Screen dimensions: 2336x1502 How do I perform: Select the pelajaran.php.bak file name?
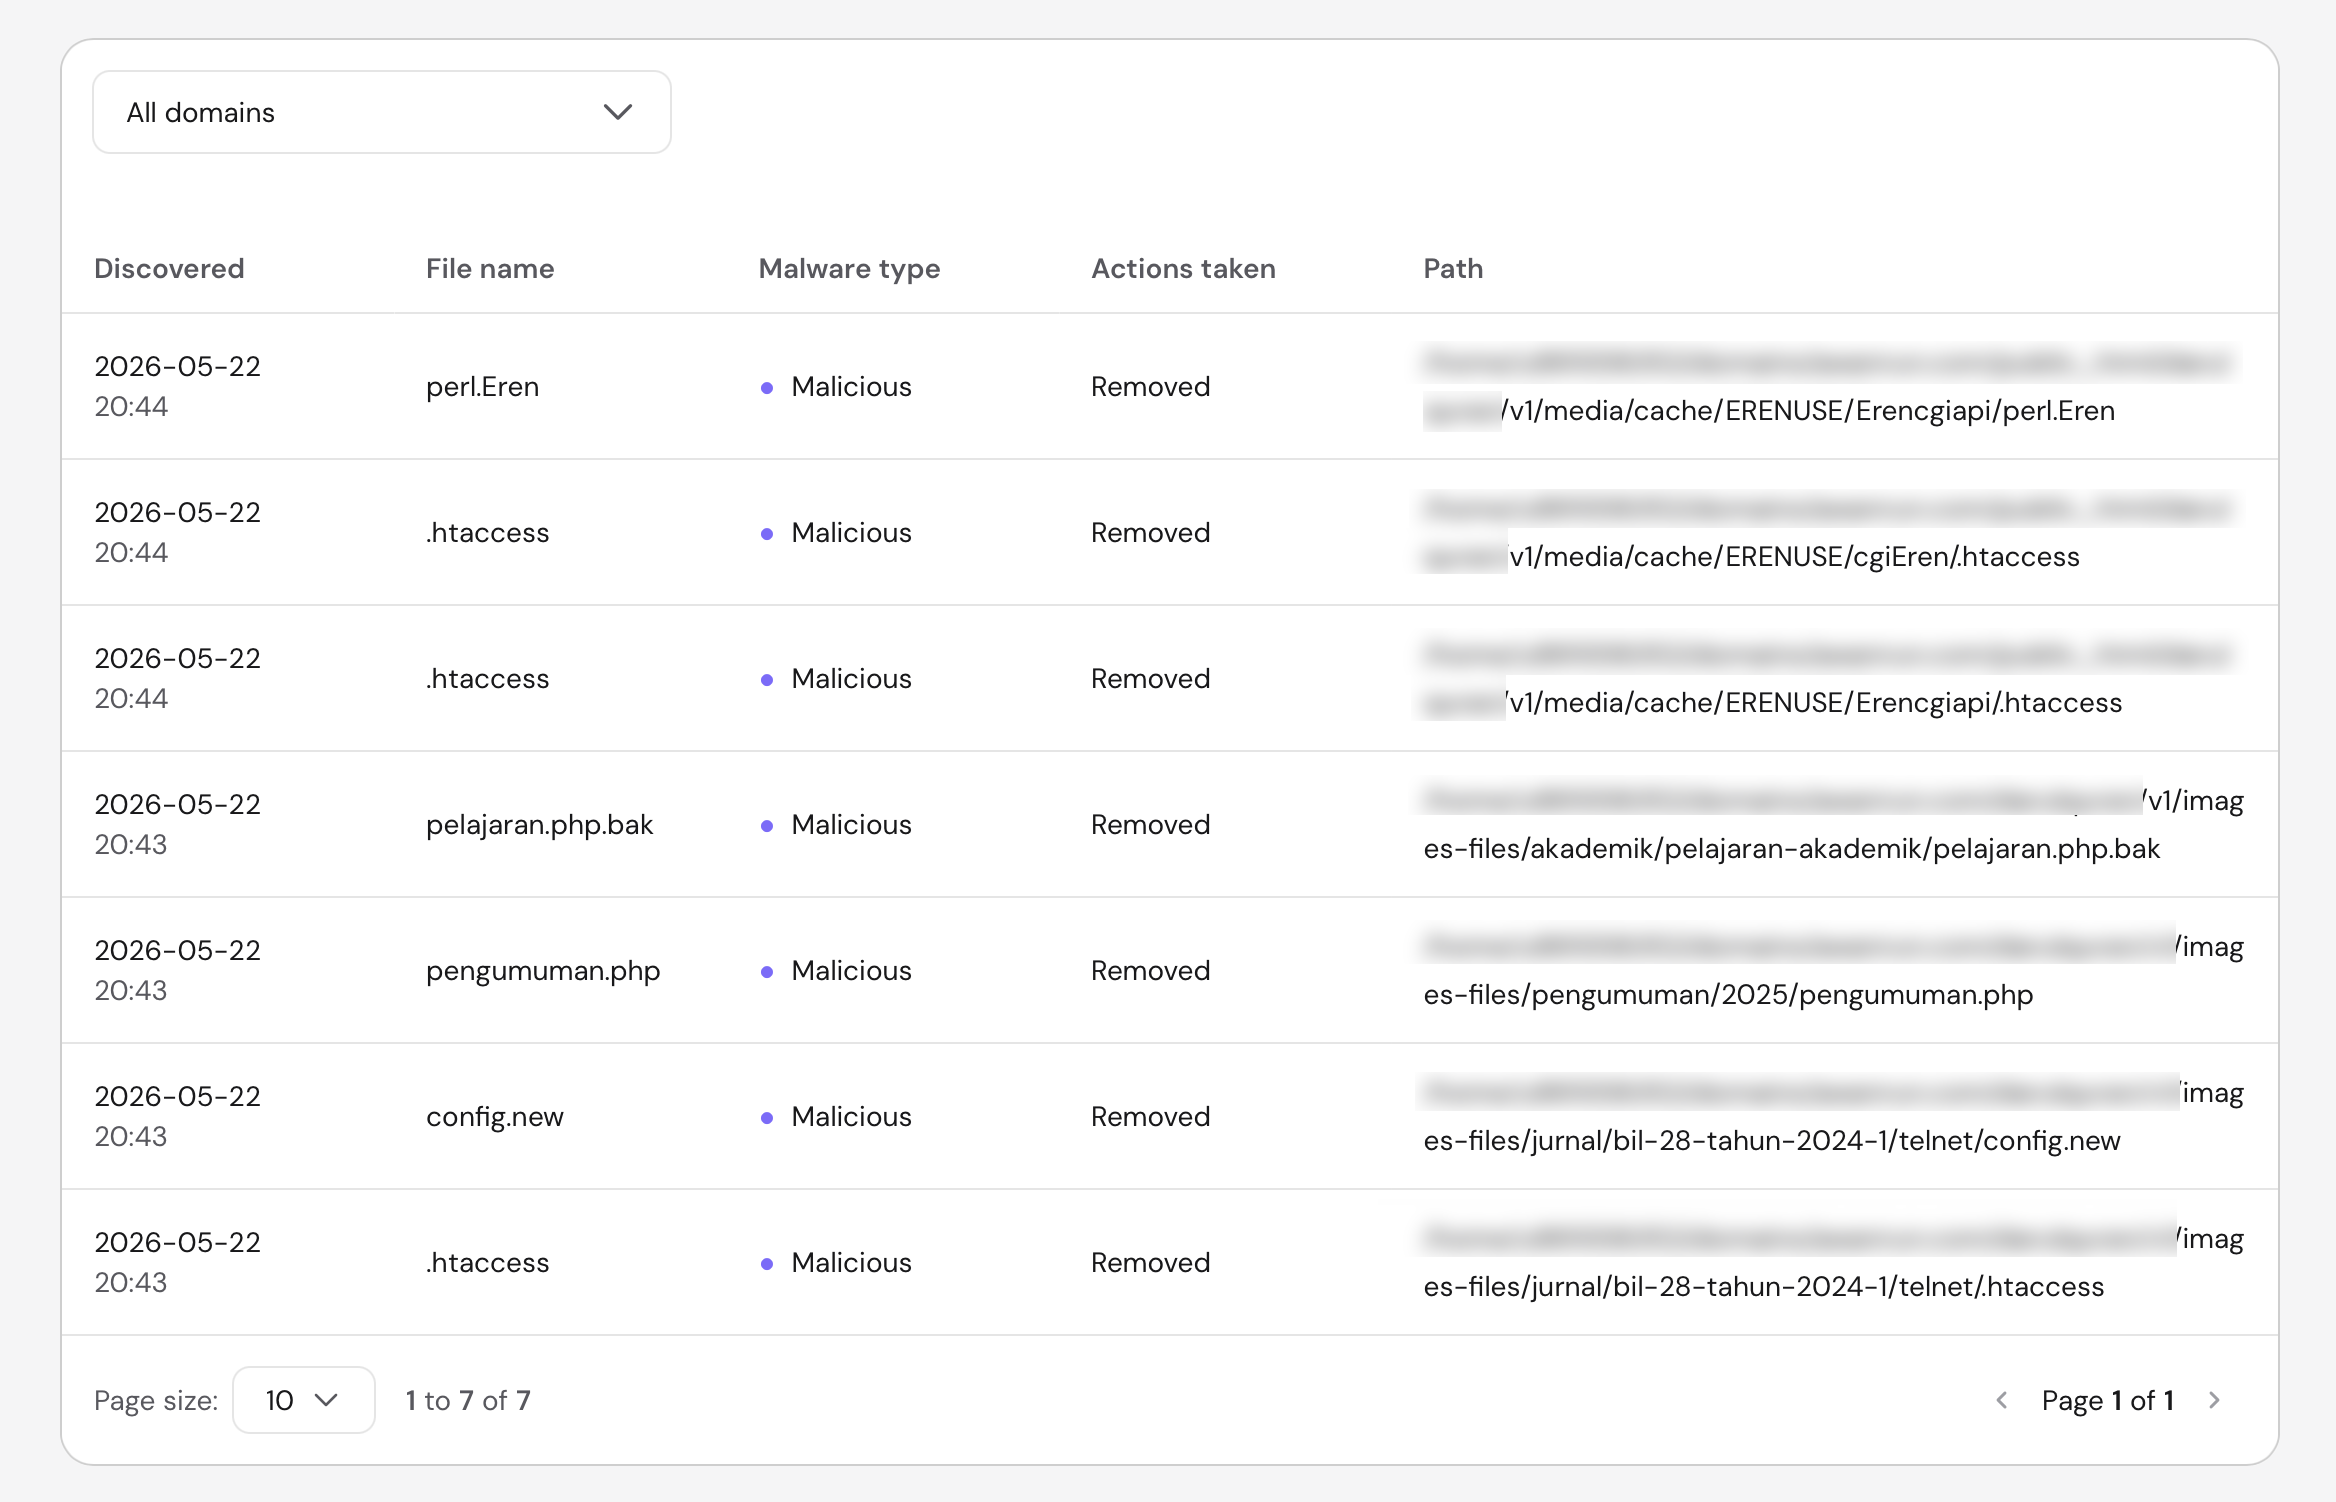pyautogui.click(x=539, y=825)
